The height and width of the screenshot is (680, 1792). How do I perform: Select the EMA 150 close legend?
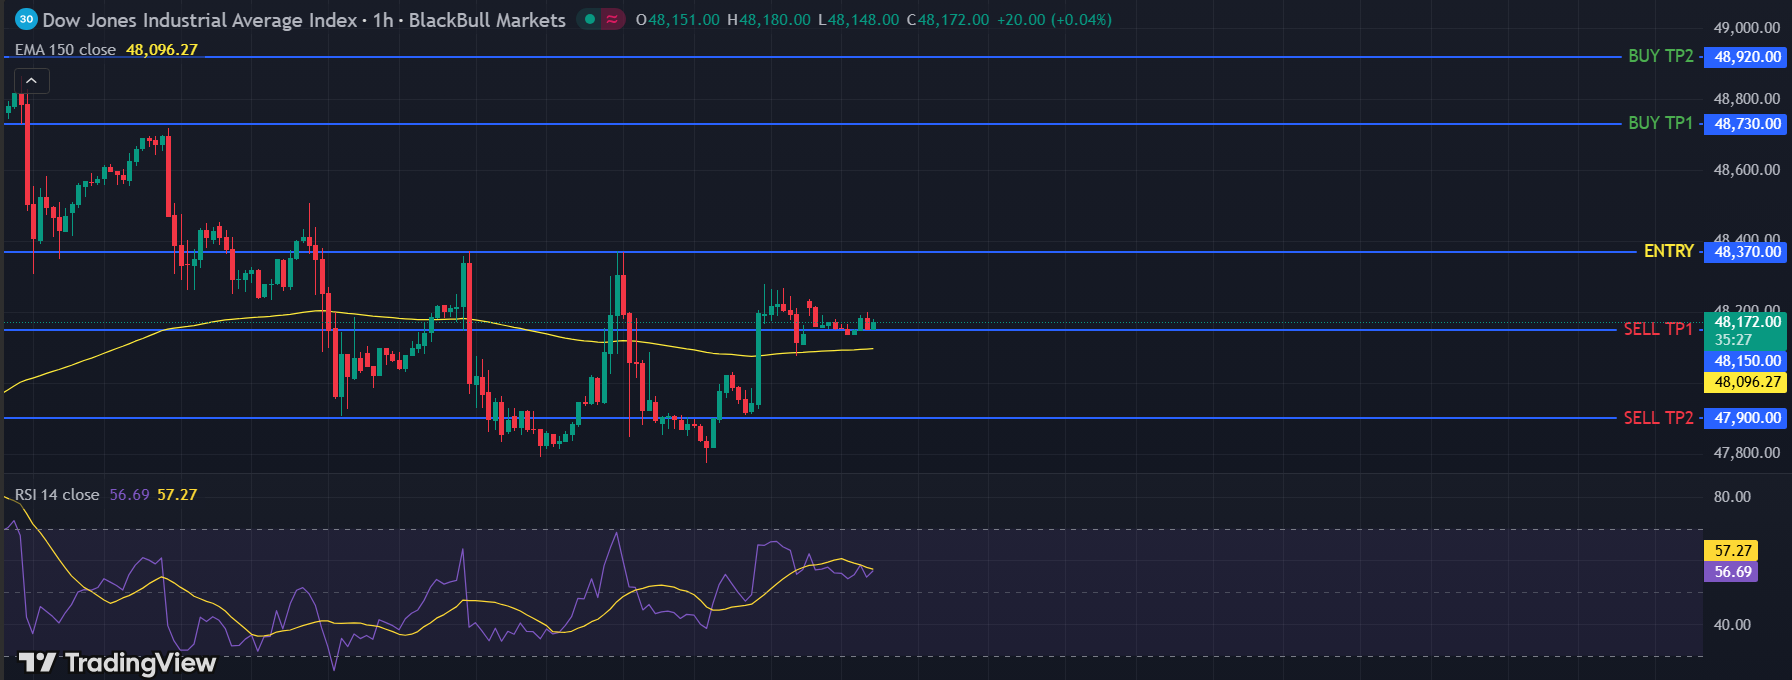pyautogui.click(x=66, y=50)
